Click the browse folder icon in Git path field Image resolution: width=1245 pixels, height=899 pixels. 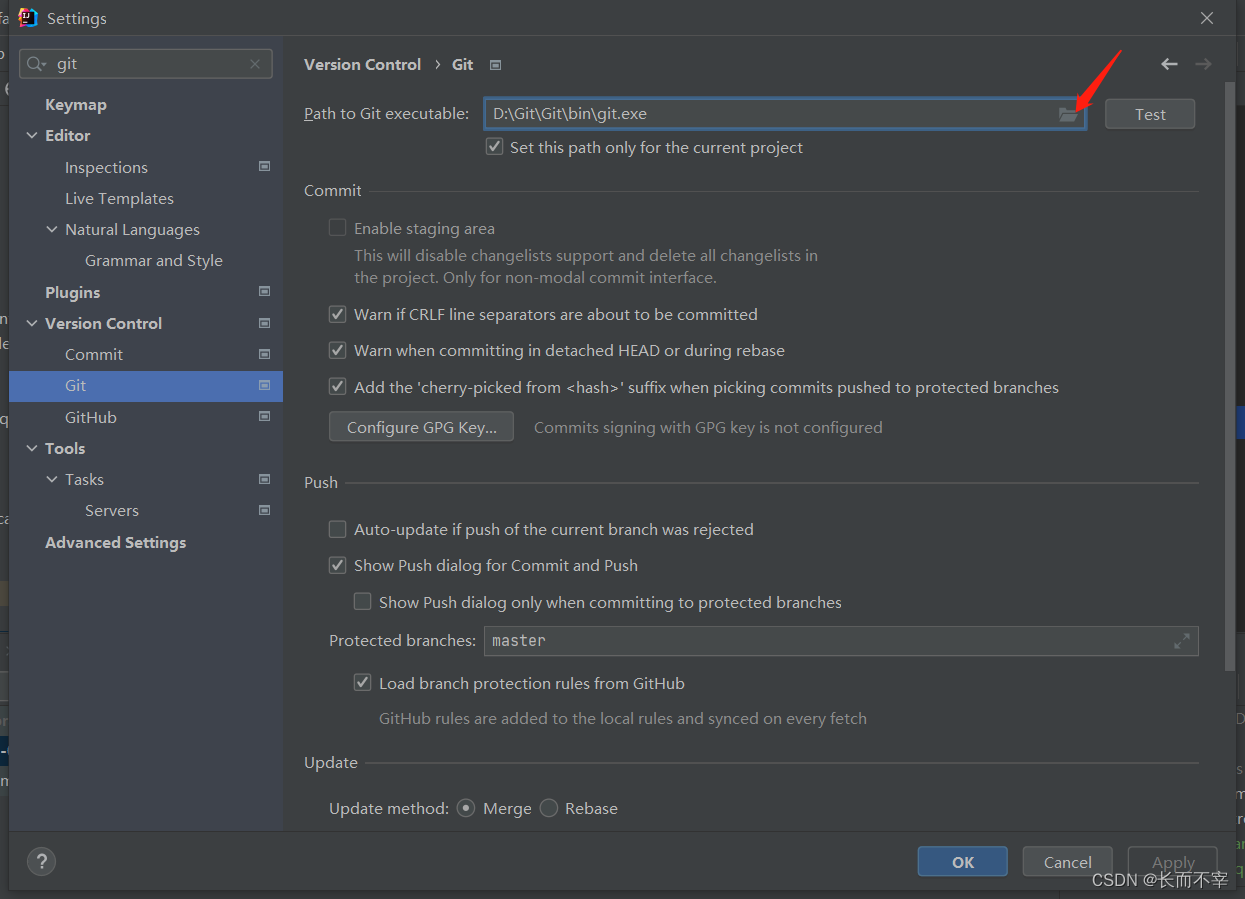1068,115
